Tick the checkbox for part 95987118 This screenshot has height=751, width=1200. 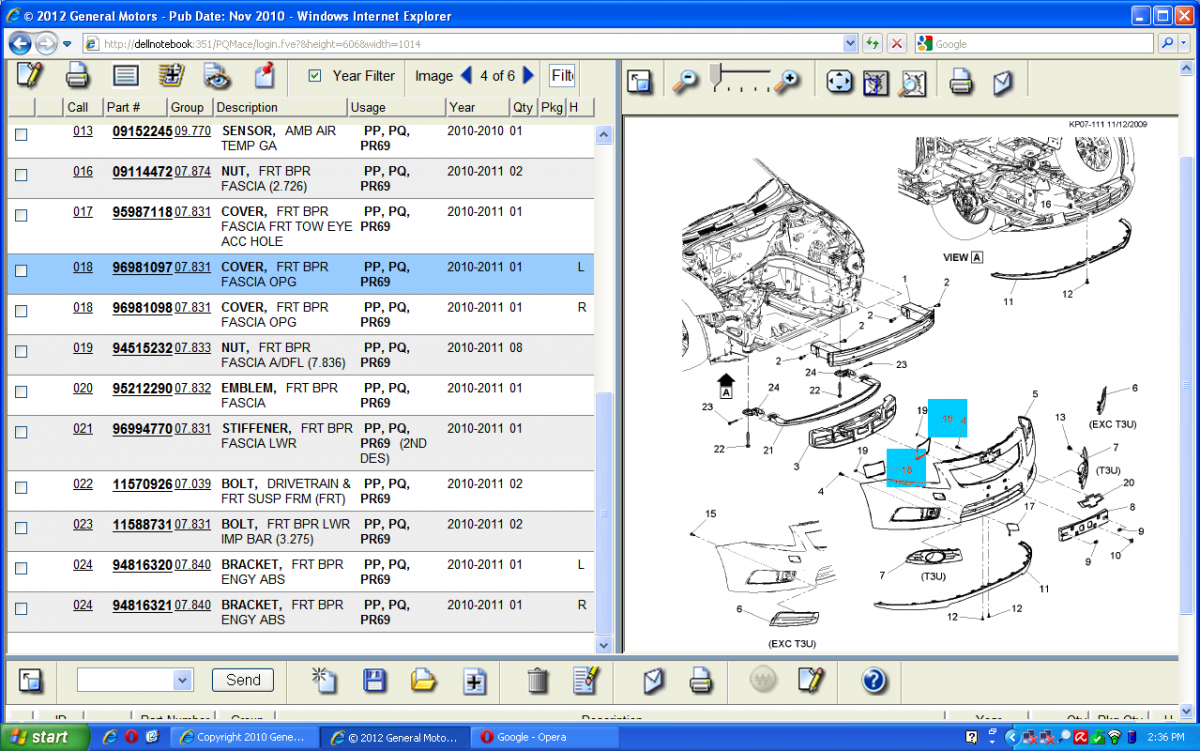tap(21, 215)
